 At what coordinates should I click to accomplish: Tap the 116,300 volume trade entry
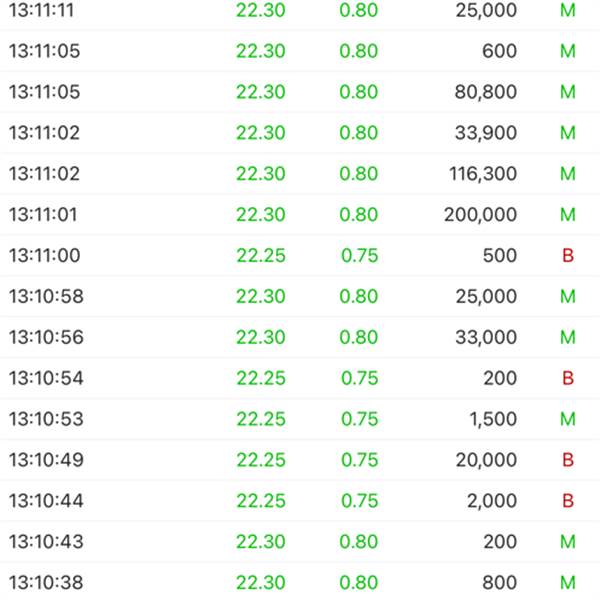tap(300, 174)
